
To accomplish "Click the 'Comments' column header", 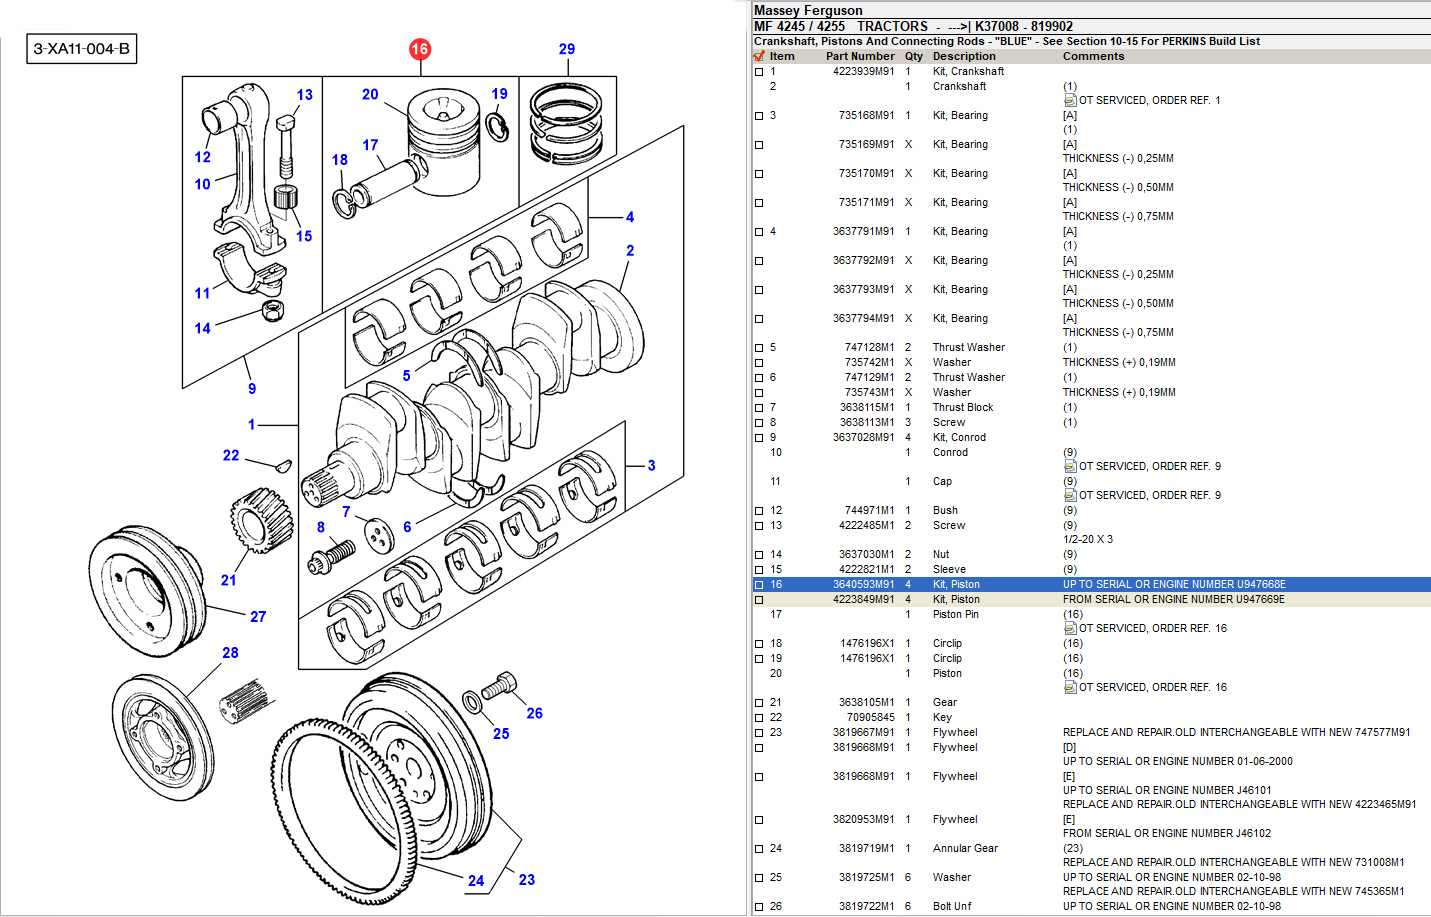I will [x=1093, y=56].
